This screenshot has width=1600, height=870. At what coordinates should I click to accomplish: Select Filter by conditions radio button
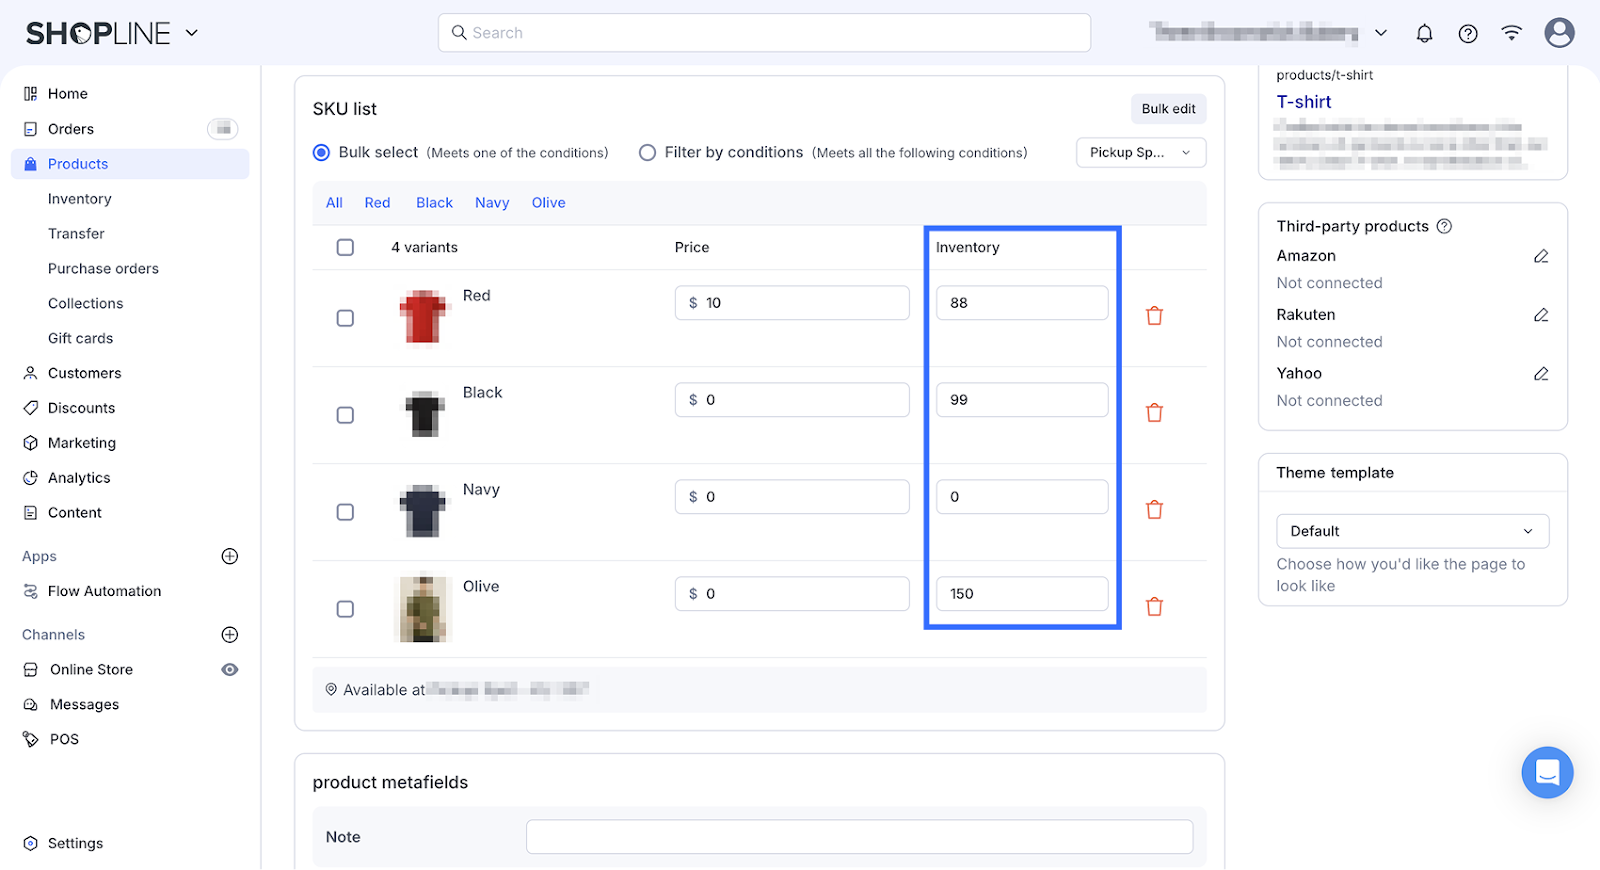click(x=648, y=153)
